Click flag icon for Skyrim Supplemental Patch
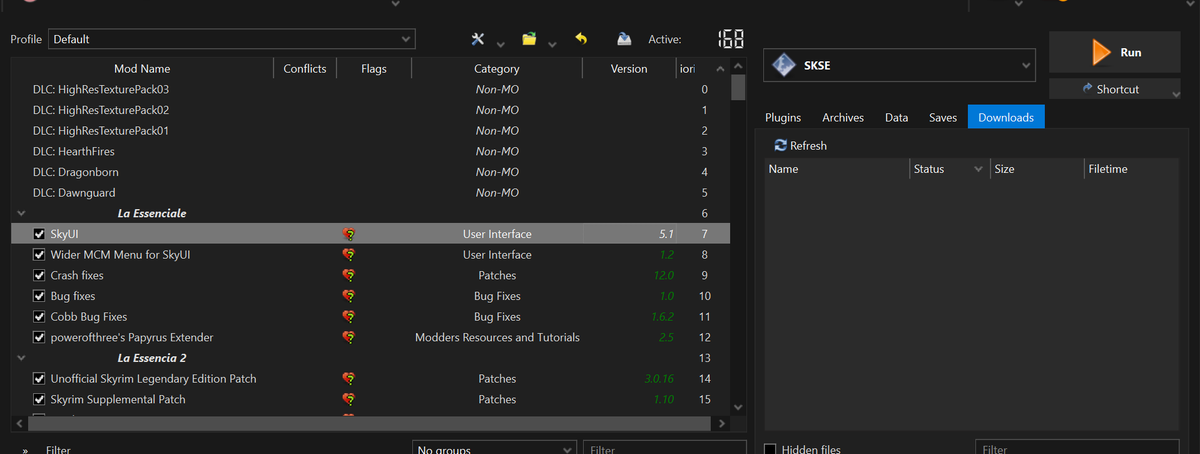 coord(348,399)
